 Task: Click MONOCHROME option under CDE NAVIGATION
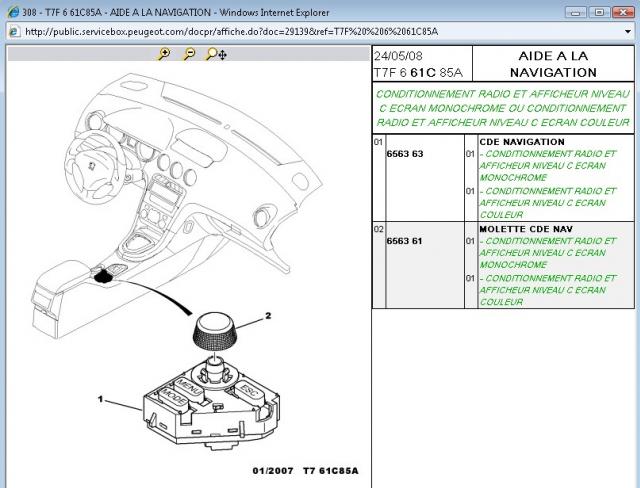[x=548, y=166]
